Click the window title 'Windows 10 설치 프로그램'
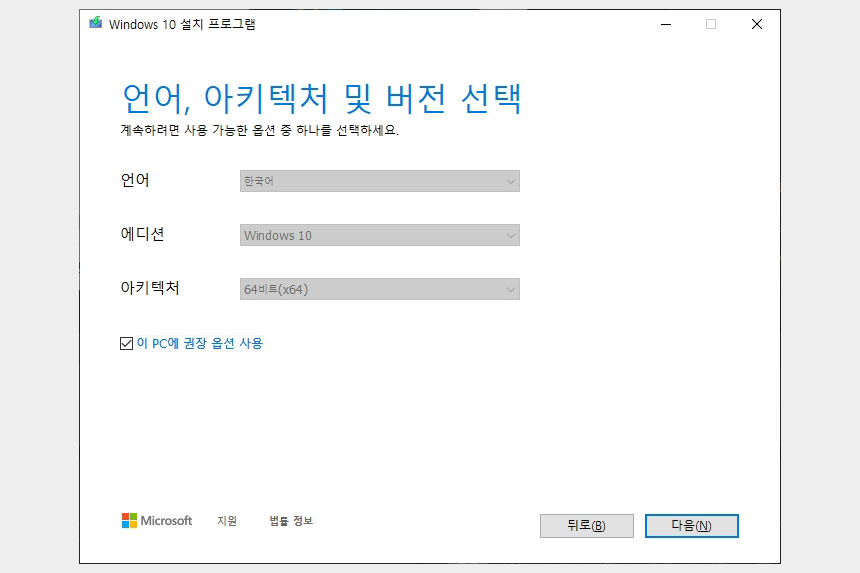This screenshot has height=573, width=860. coord(182,24)
